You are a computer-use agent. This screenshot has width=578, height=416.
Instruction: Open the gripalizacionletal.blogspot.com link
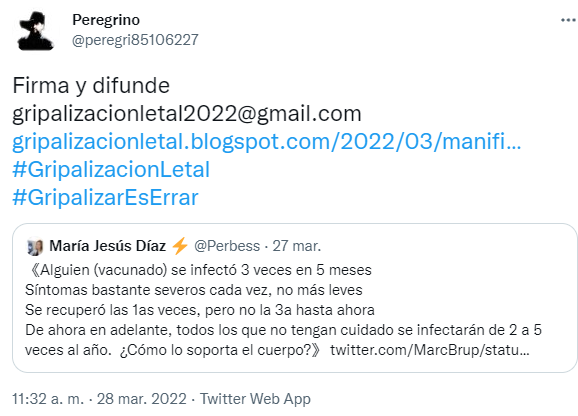pyautogui.click(x=267, y=142)
